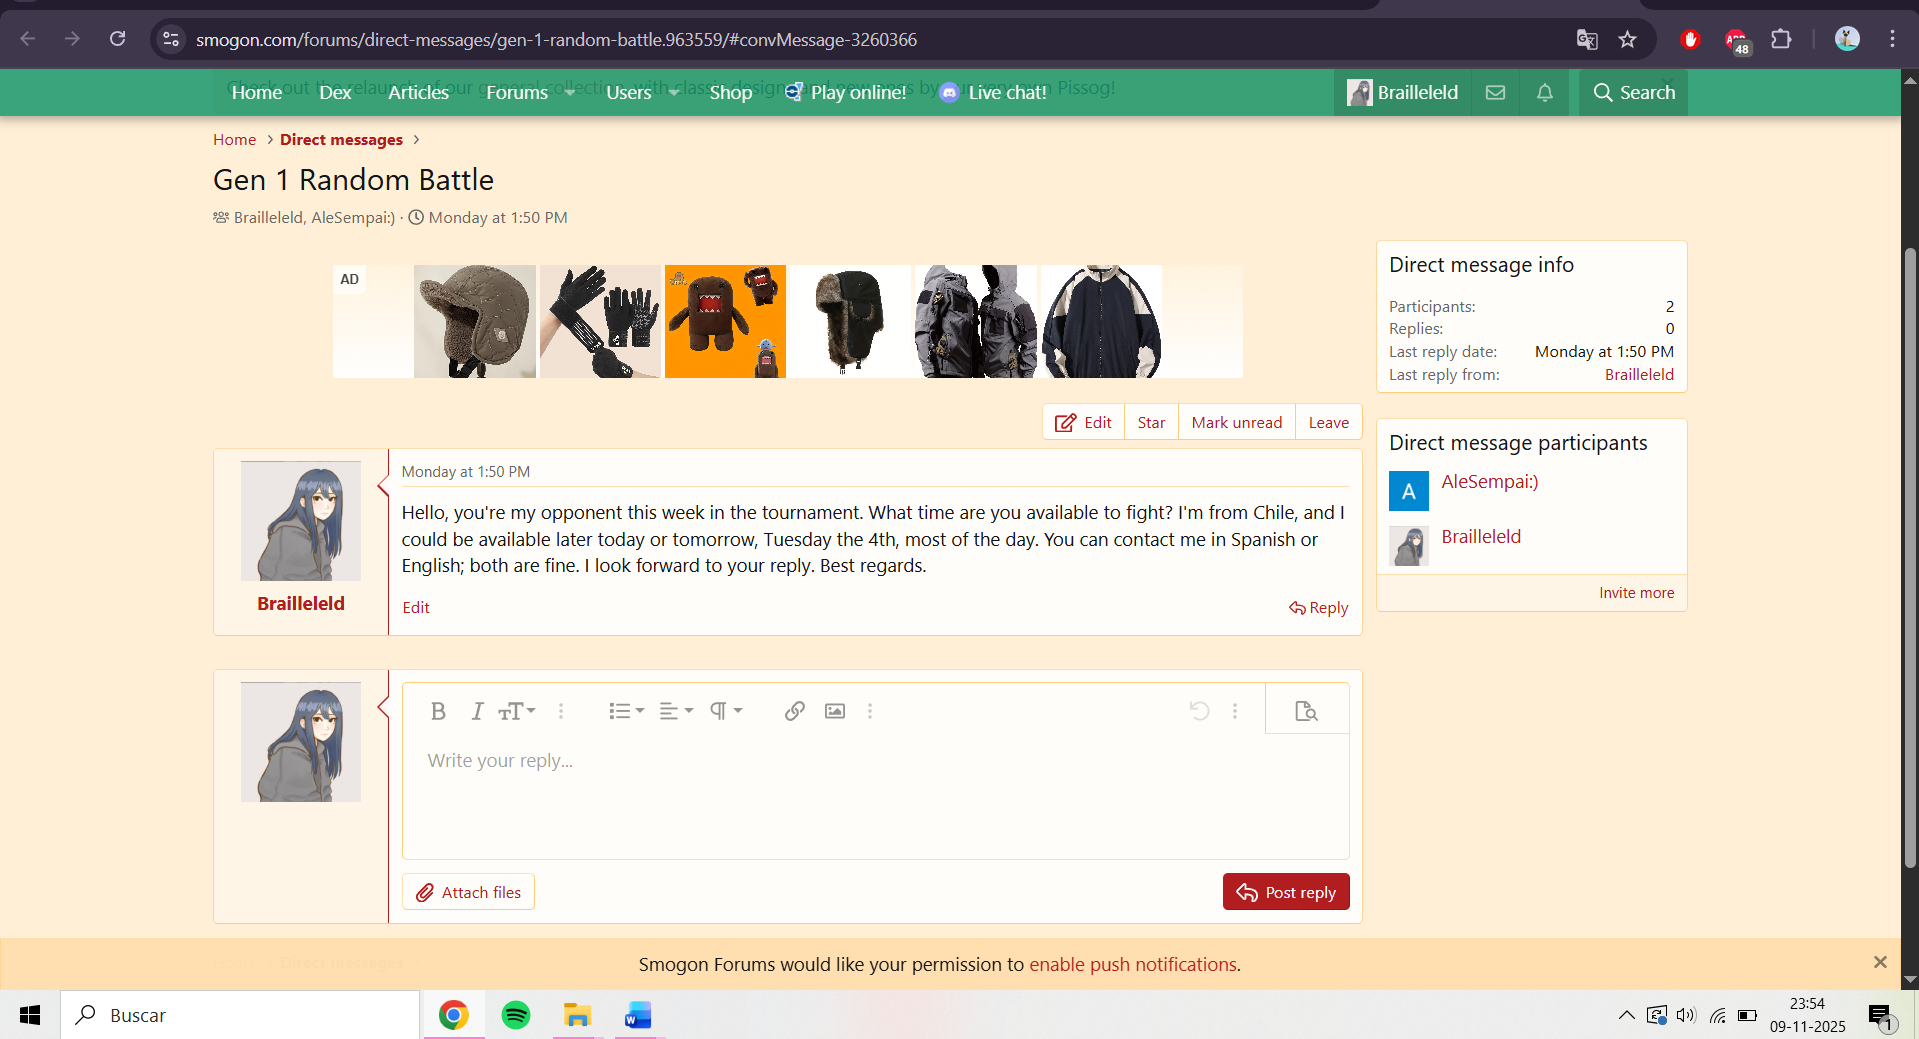Insert a link using the chain icon
The image size is (1919, 1039).
795,711
